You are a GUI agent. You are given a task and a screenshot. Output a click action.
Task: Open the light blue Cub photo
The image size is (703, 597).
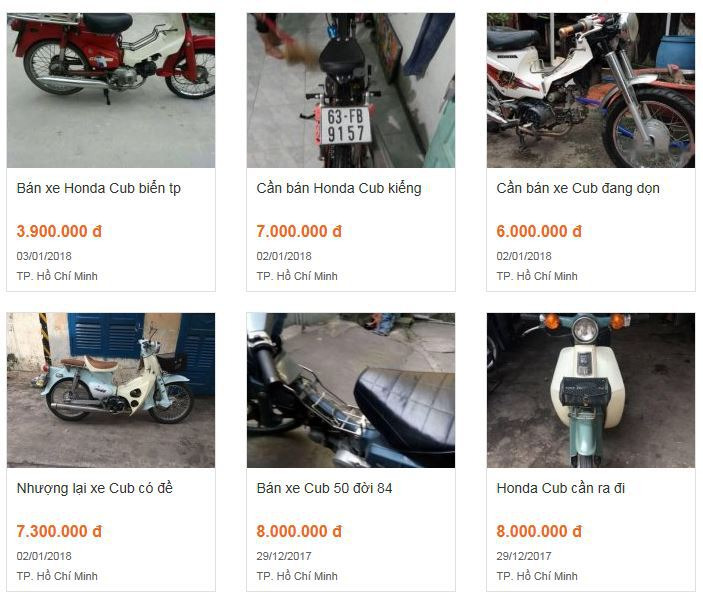tap(111, 390)
